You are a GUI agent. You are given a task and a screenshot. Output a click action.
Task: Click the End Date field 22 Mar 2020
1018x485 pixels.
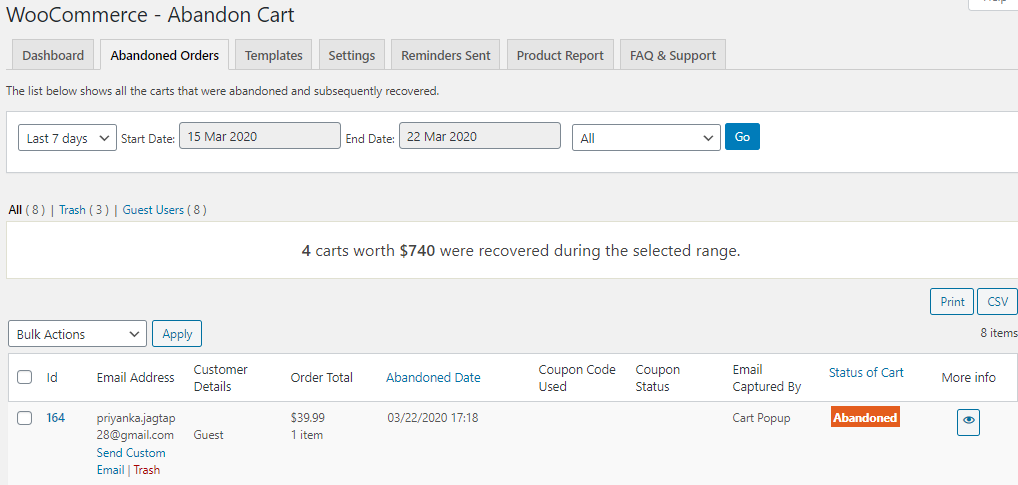(x=480, y=136)
